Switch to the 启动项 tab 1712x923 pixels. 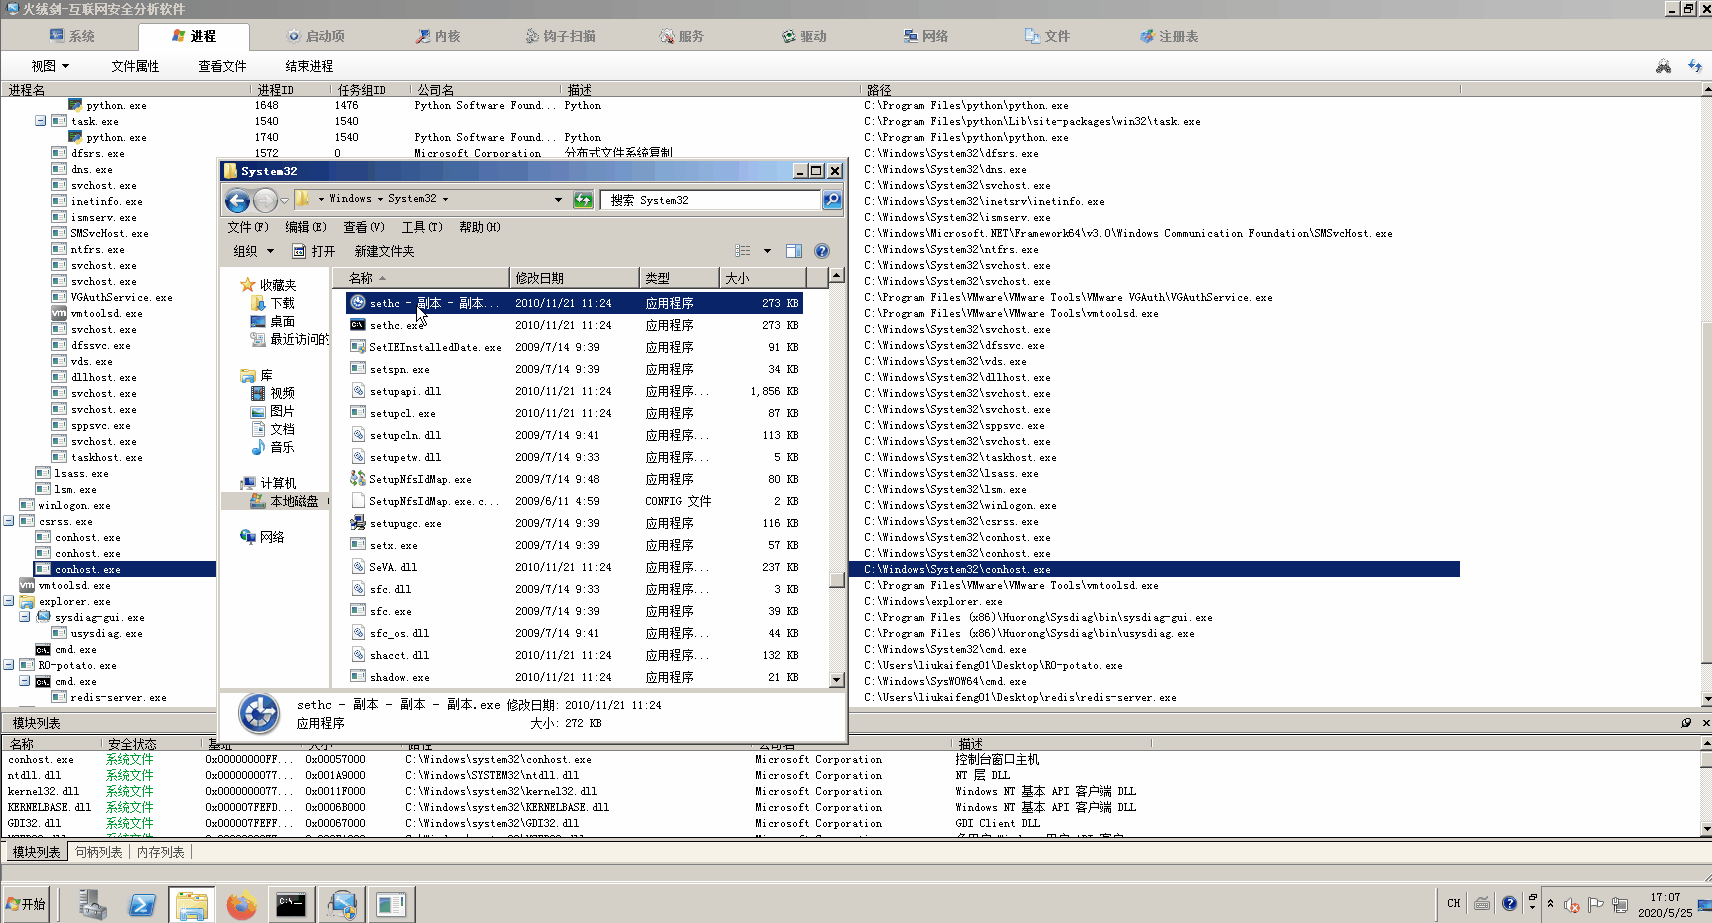click(316, 36)
